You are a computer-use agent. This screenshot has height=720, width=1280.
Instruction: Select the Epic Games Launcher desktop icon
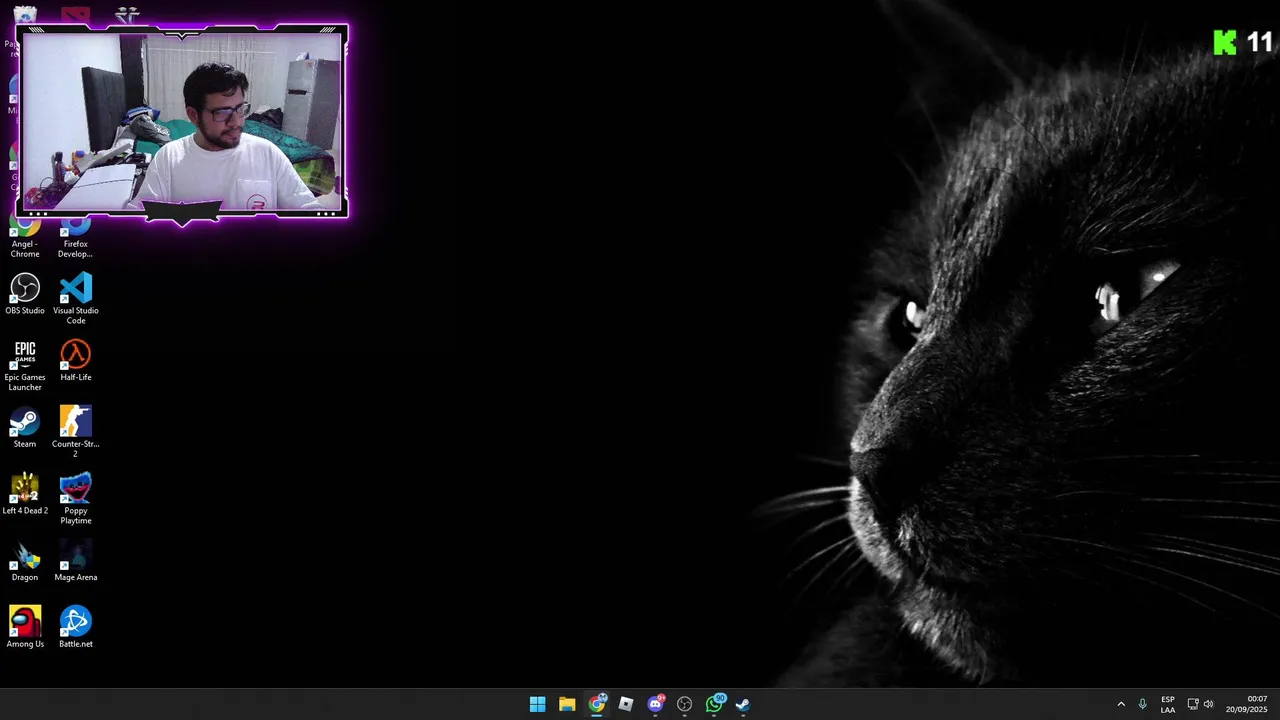click(25, 366)
